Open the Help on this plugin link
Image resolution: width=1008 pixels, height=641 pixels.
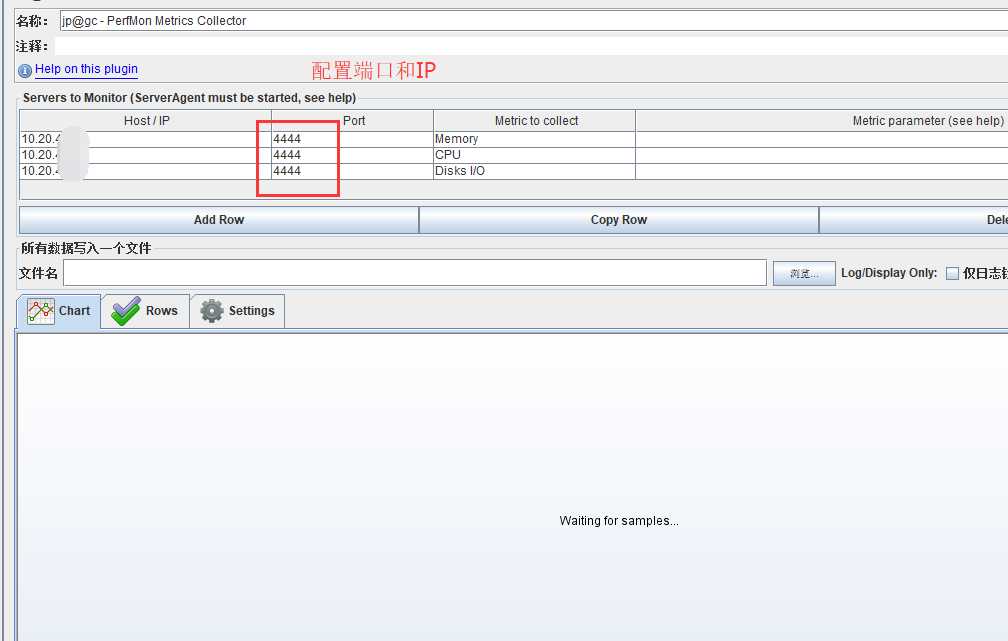[86, 69]
